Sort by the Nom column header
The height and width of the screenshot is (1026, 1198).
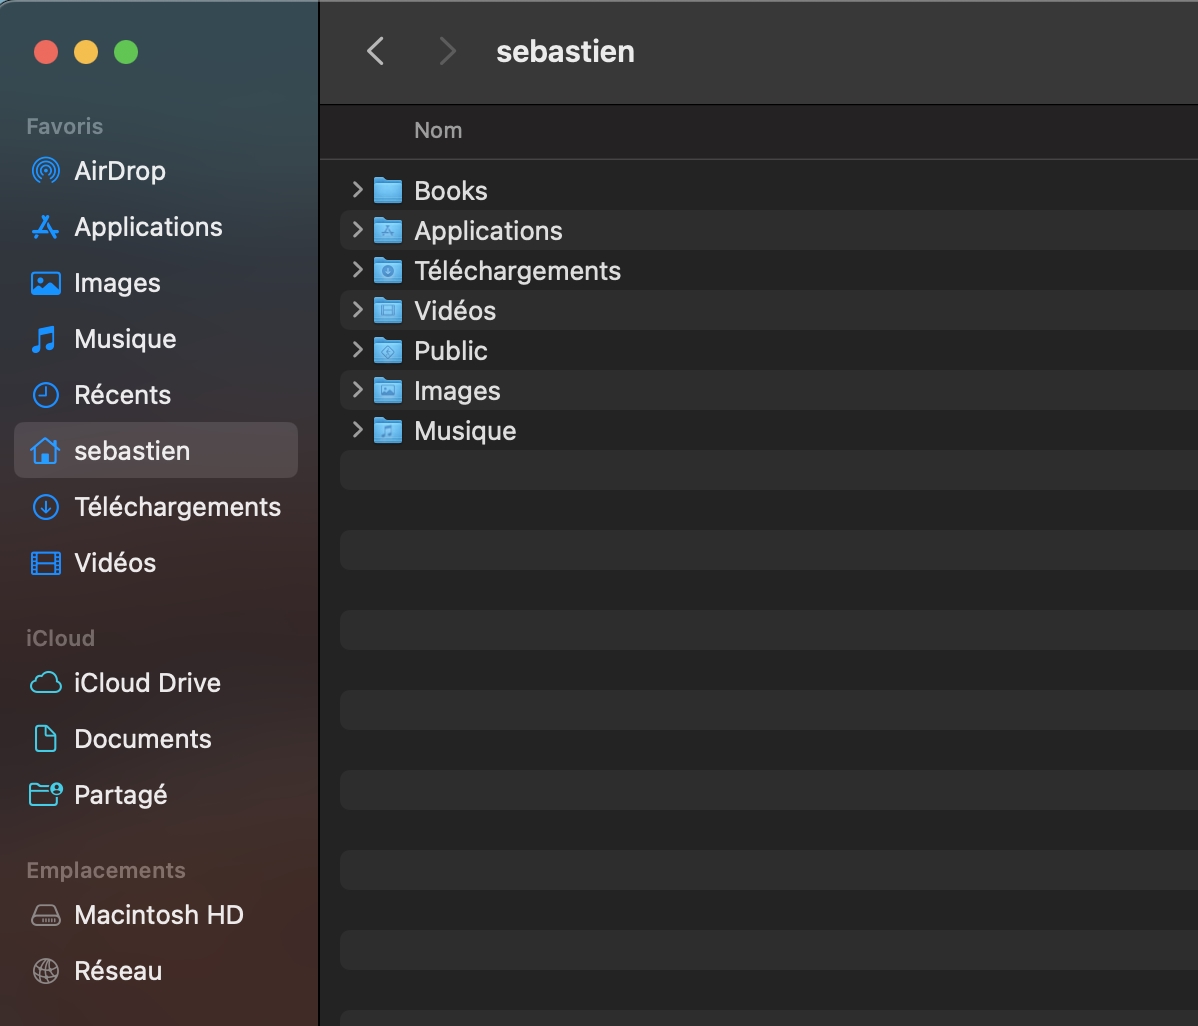click(438, 131)
